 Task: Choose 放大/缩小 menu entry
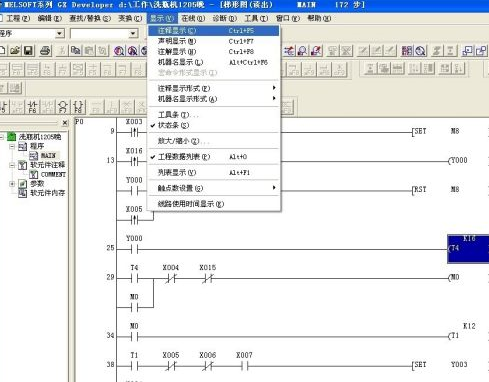click(x=213, y=141)
